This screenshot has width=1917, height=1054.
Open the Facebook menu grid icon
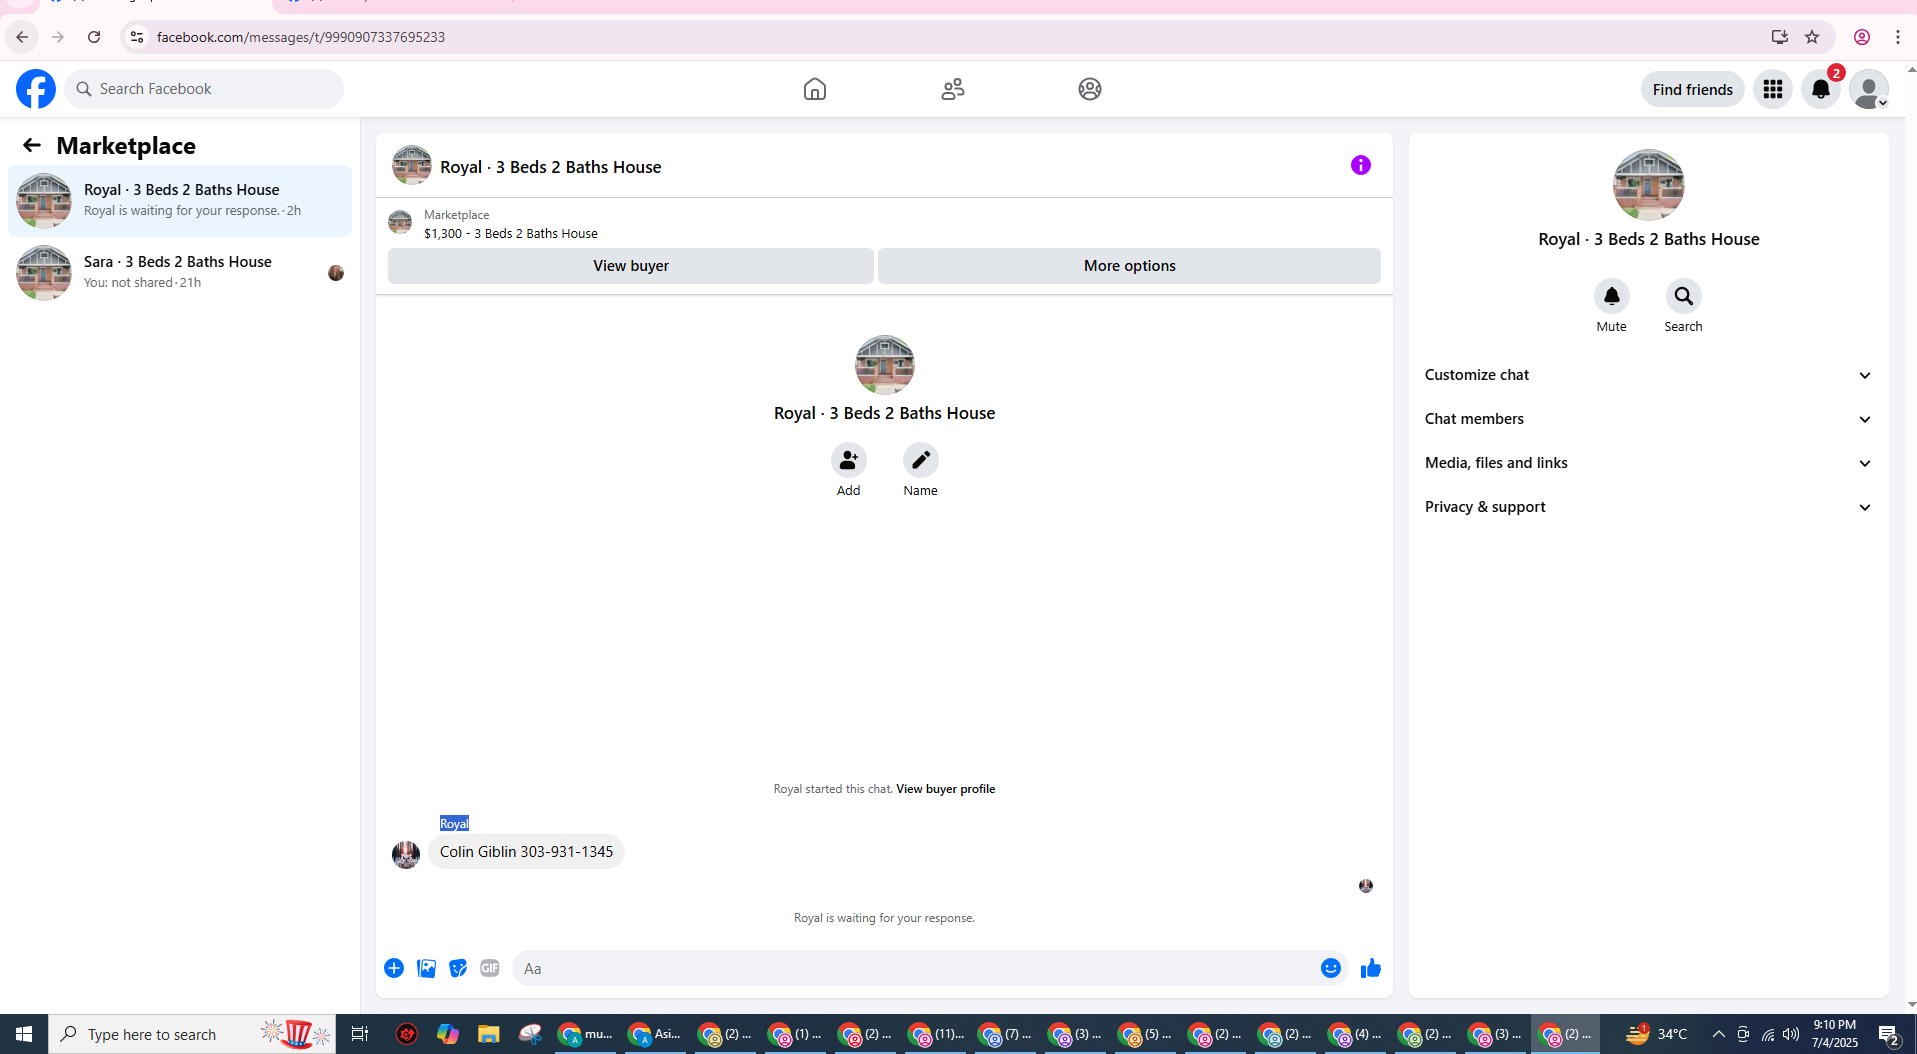1773,89
